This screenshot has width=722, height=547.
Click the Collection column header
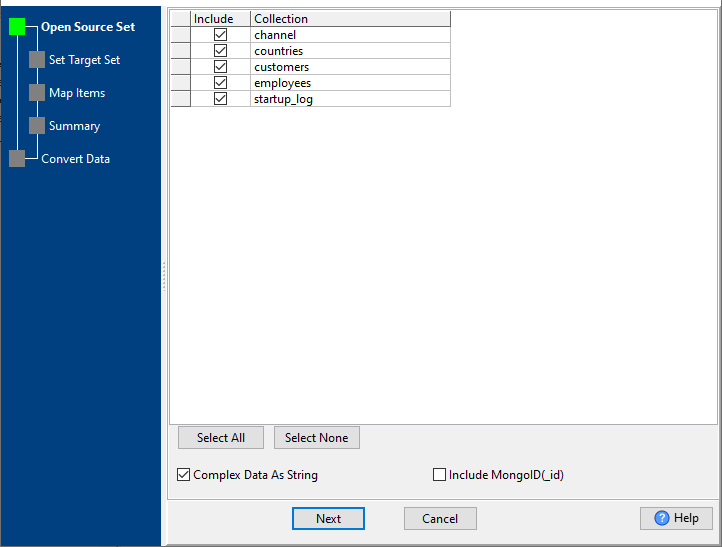tap(350, 19)
